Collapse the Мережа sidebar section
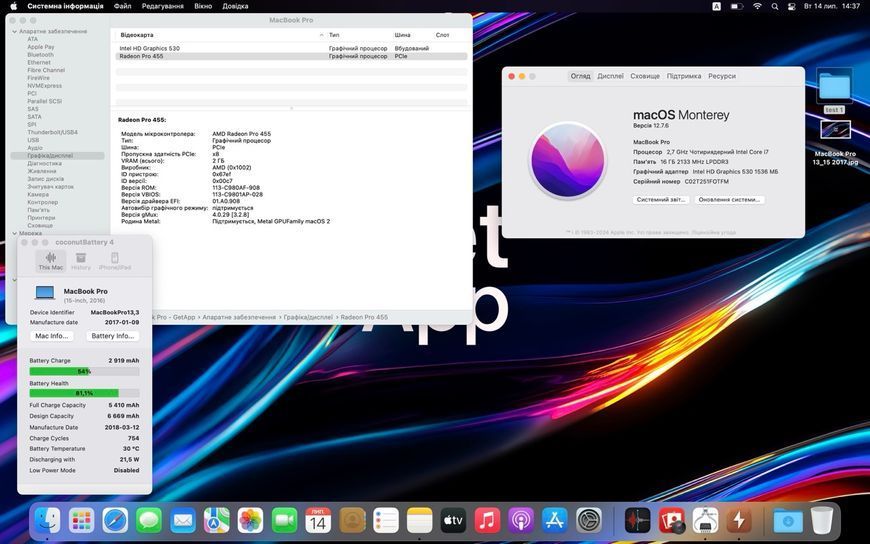 click(15, 234)
